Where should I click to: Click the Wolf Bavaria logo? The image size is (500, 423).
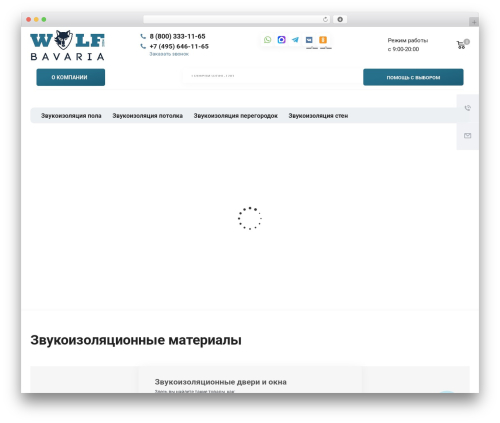67,45
